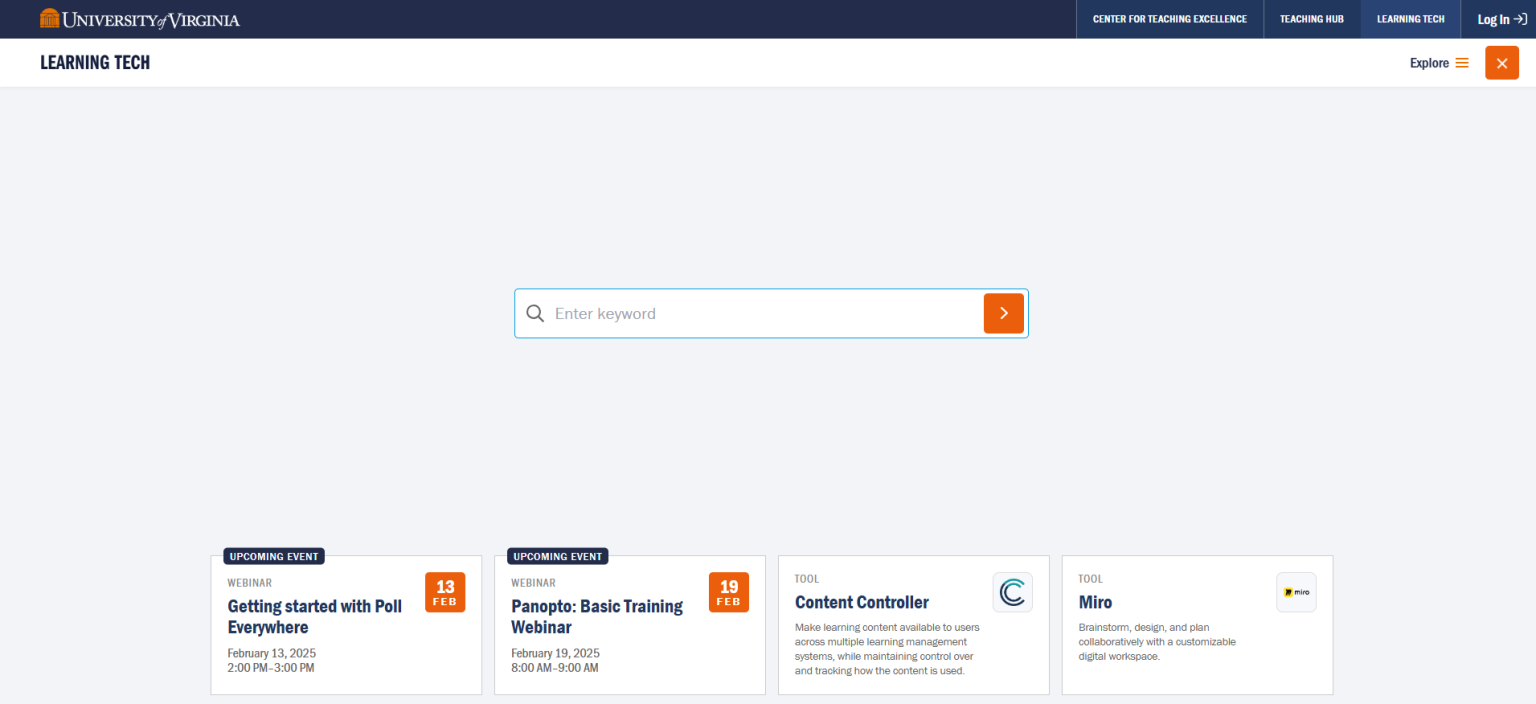
Task: Switch to the Teaching Hub navigation tab
Action: click(x=1312, y=18)
